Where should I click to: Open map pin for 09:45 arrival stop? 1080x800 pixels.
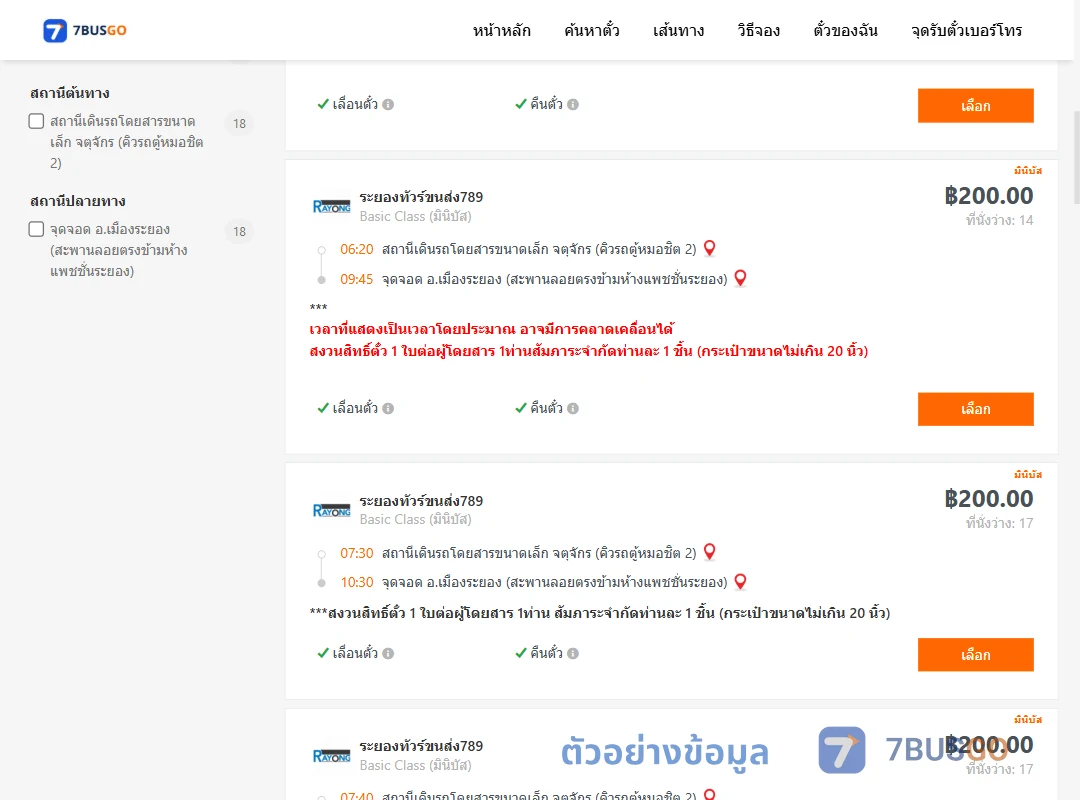(740, 278)
